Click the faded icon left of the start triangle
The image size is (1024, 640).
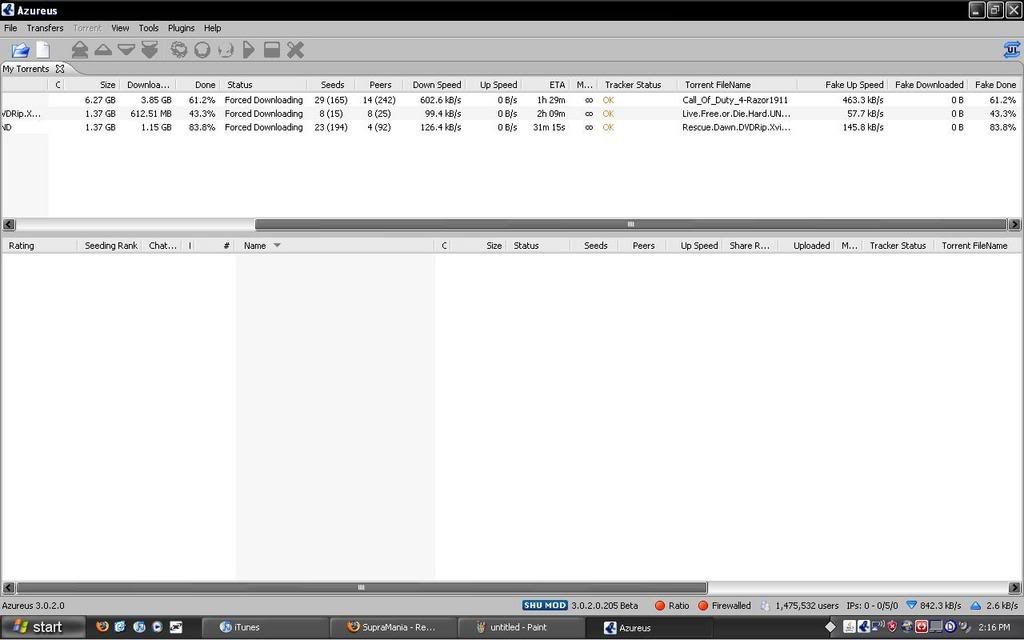click(225, 50)
